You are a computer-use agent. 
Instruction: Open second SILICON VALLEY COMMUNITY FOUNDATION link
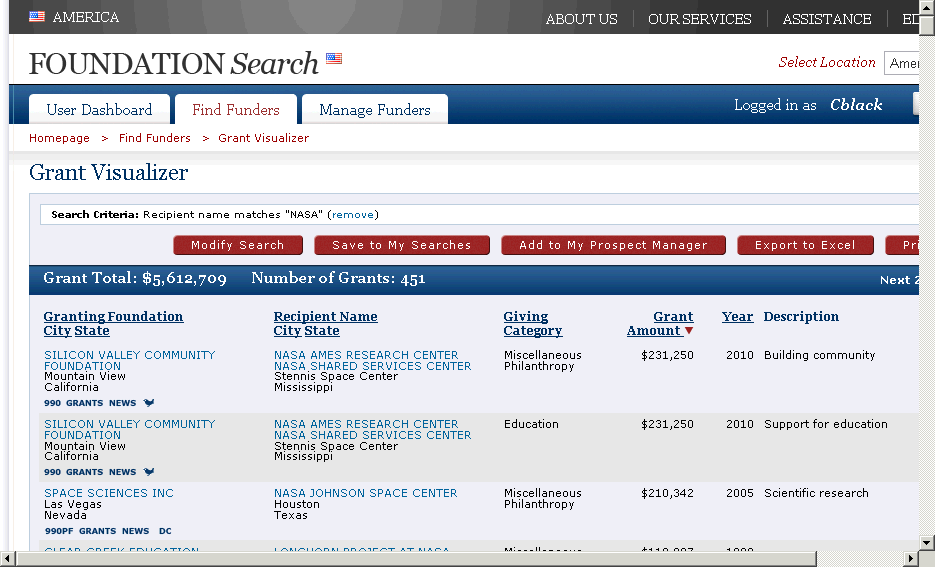pyautogui.click(x=129, y=429)
